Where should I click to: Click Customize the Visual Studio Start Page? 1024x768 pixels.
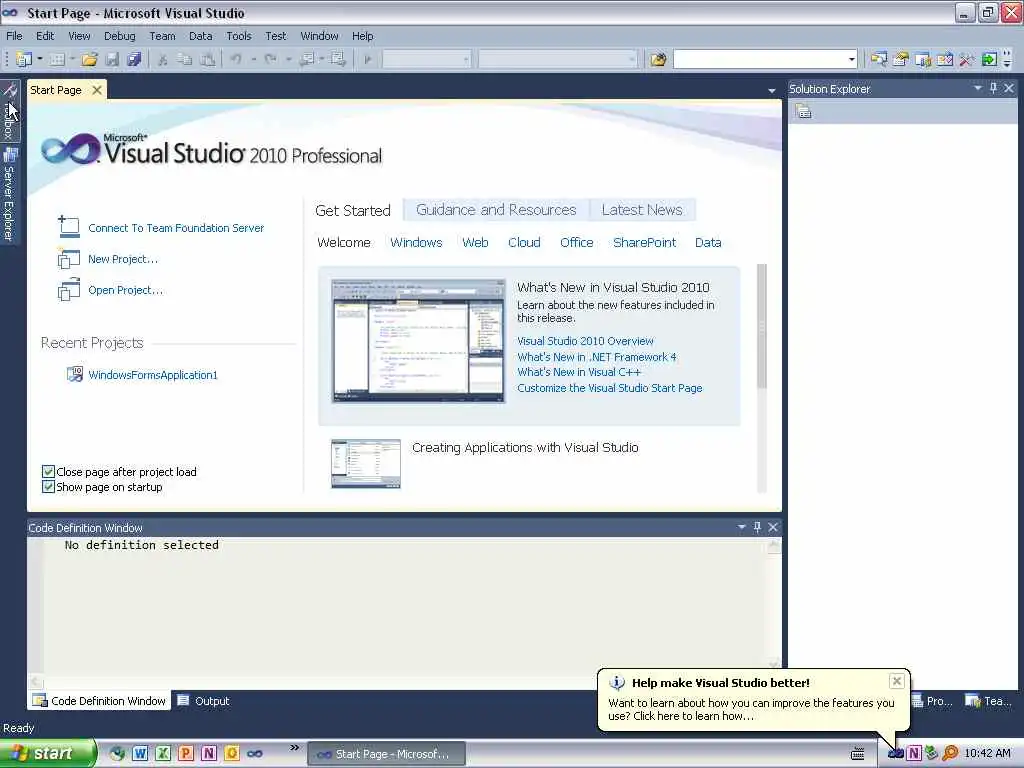[x=610, y=388]
